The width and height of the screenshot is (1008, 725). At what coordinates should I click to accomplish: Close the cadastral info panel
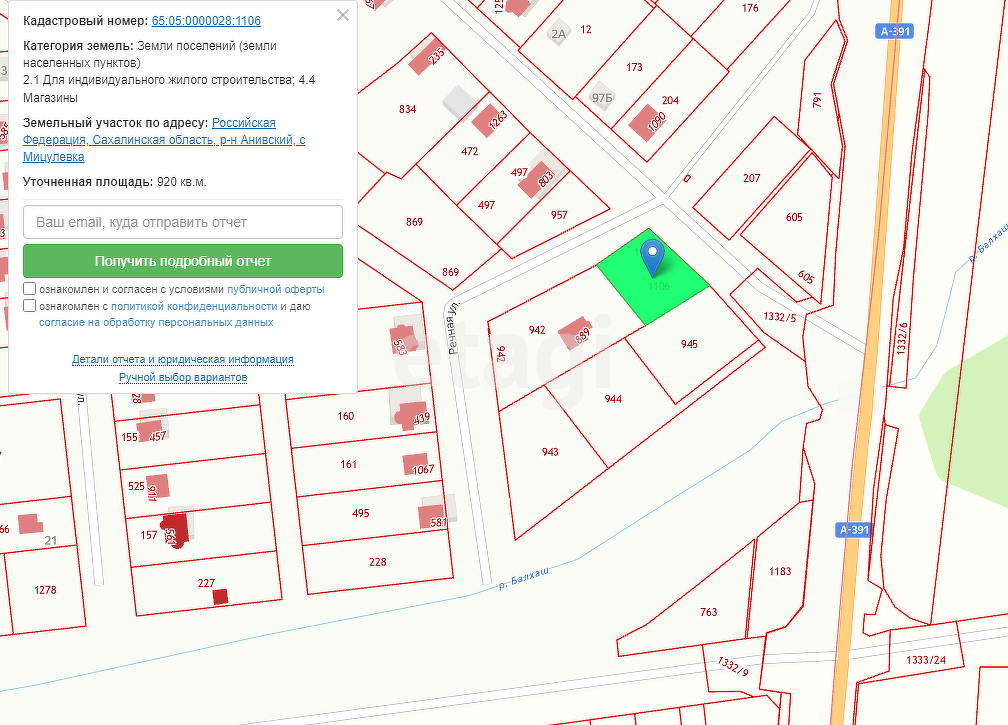343,15
